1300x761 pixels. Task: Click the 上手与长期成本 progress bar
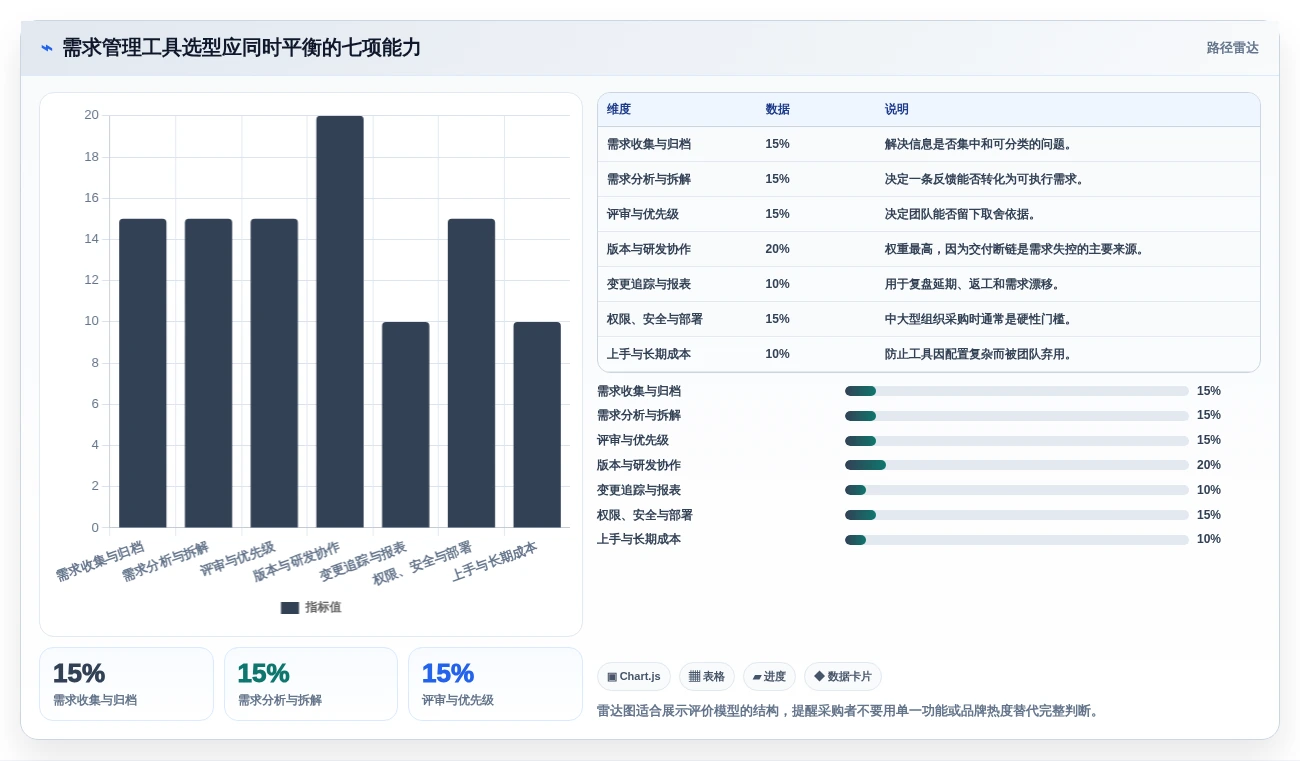coord(1017,539)
